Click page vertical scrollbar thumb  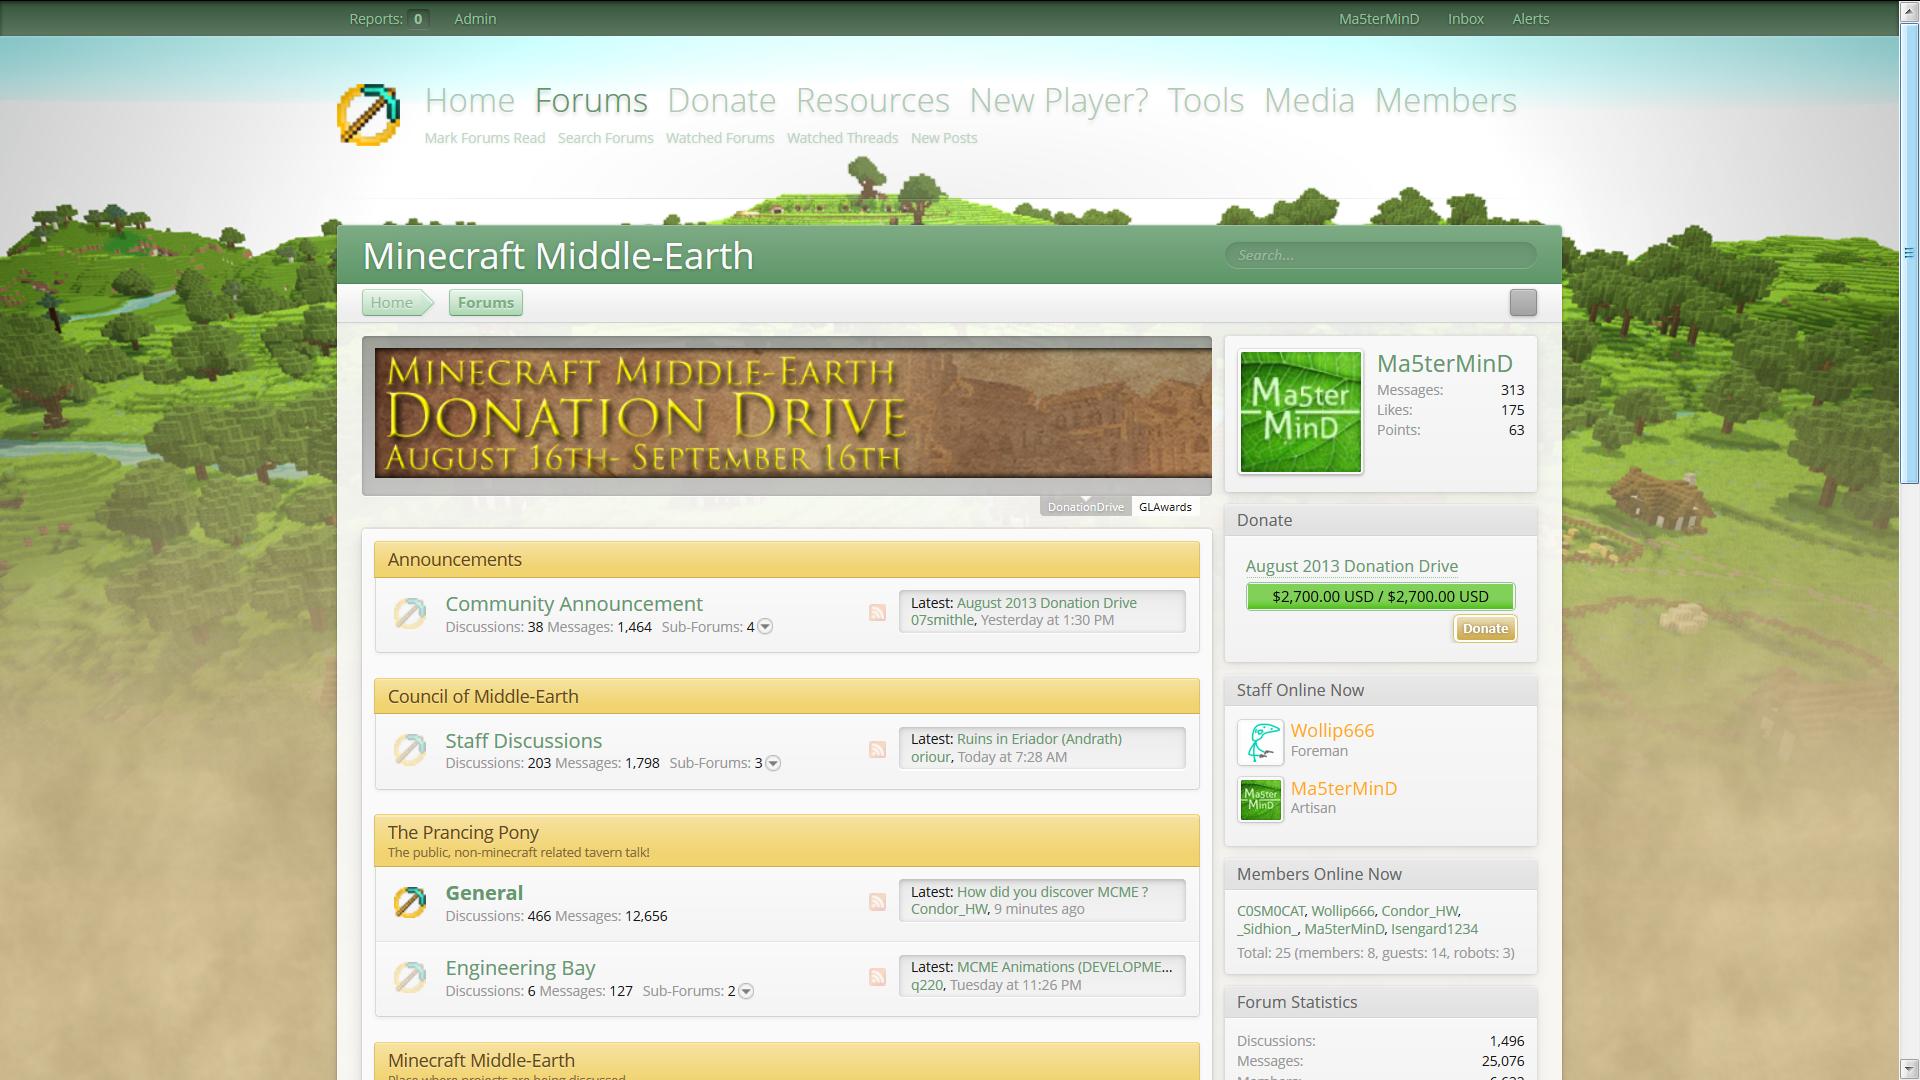click(1909, 252)
